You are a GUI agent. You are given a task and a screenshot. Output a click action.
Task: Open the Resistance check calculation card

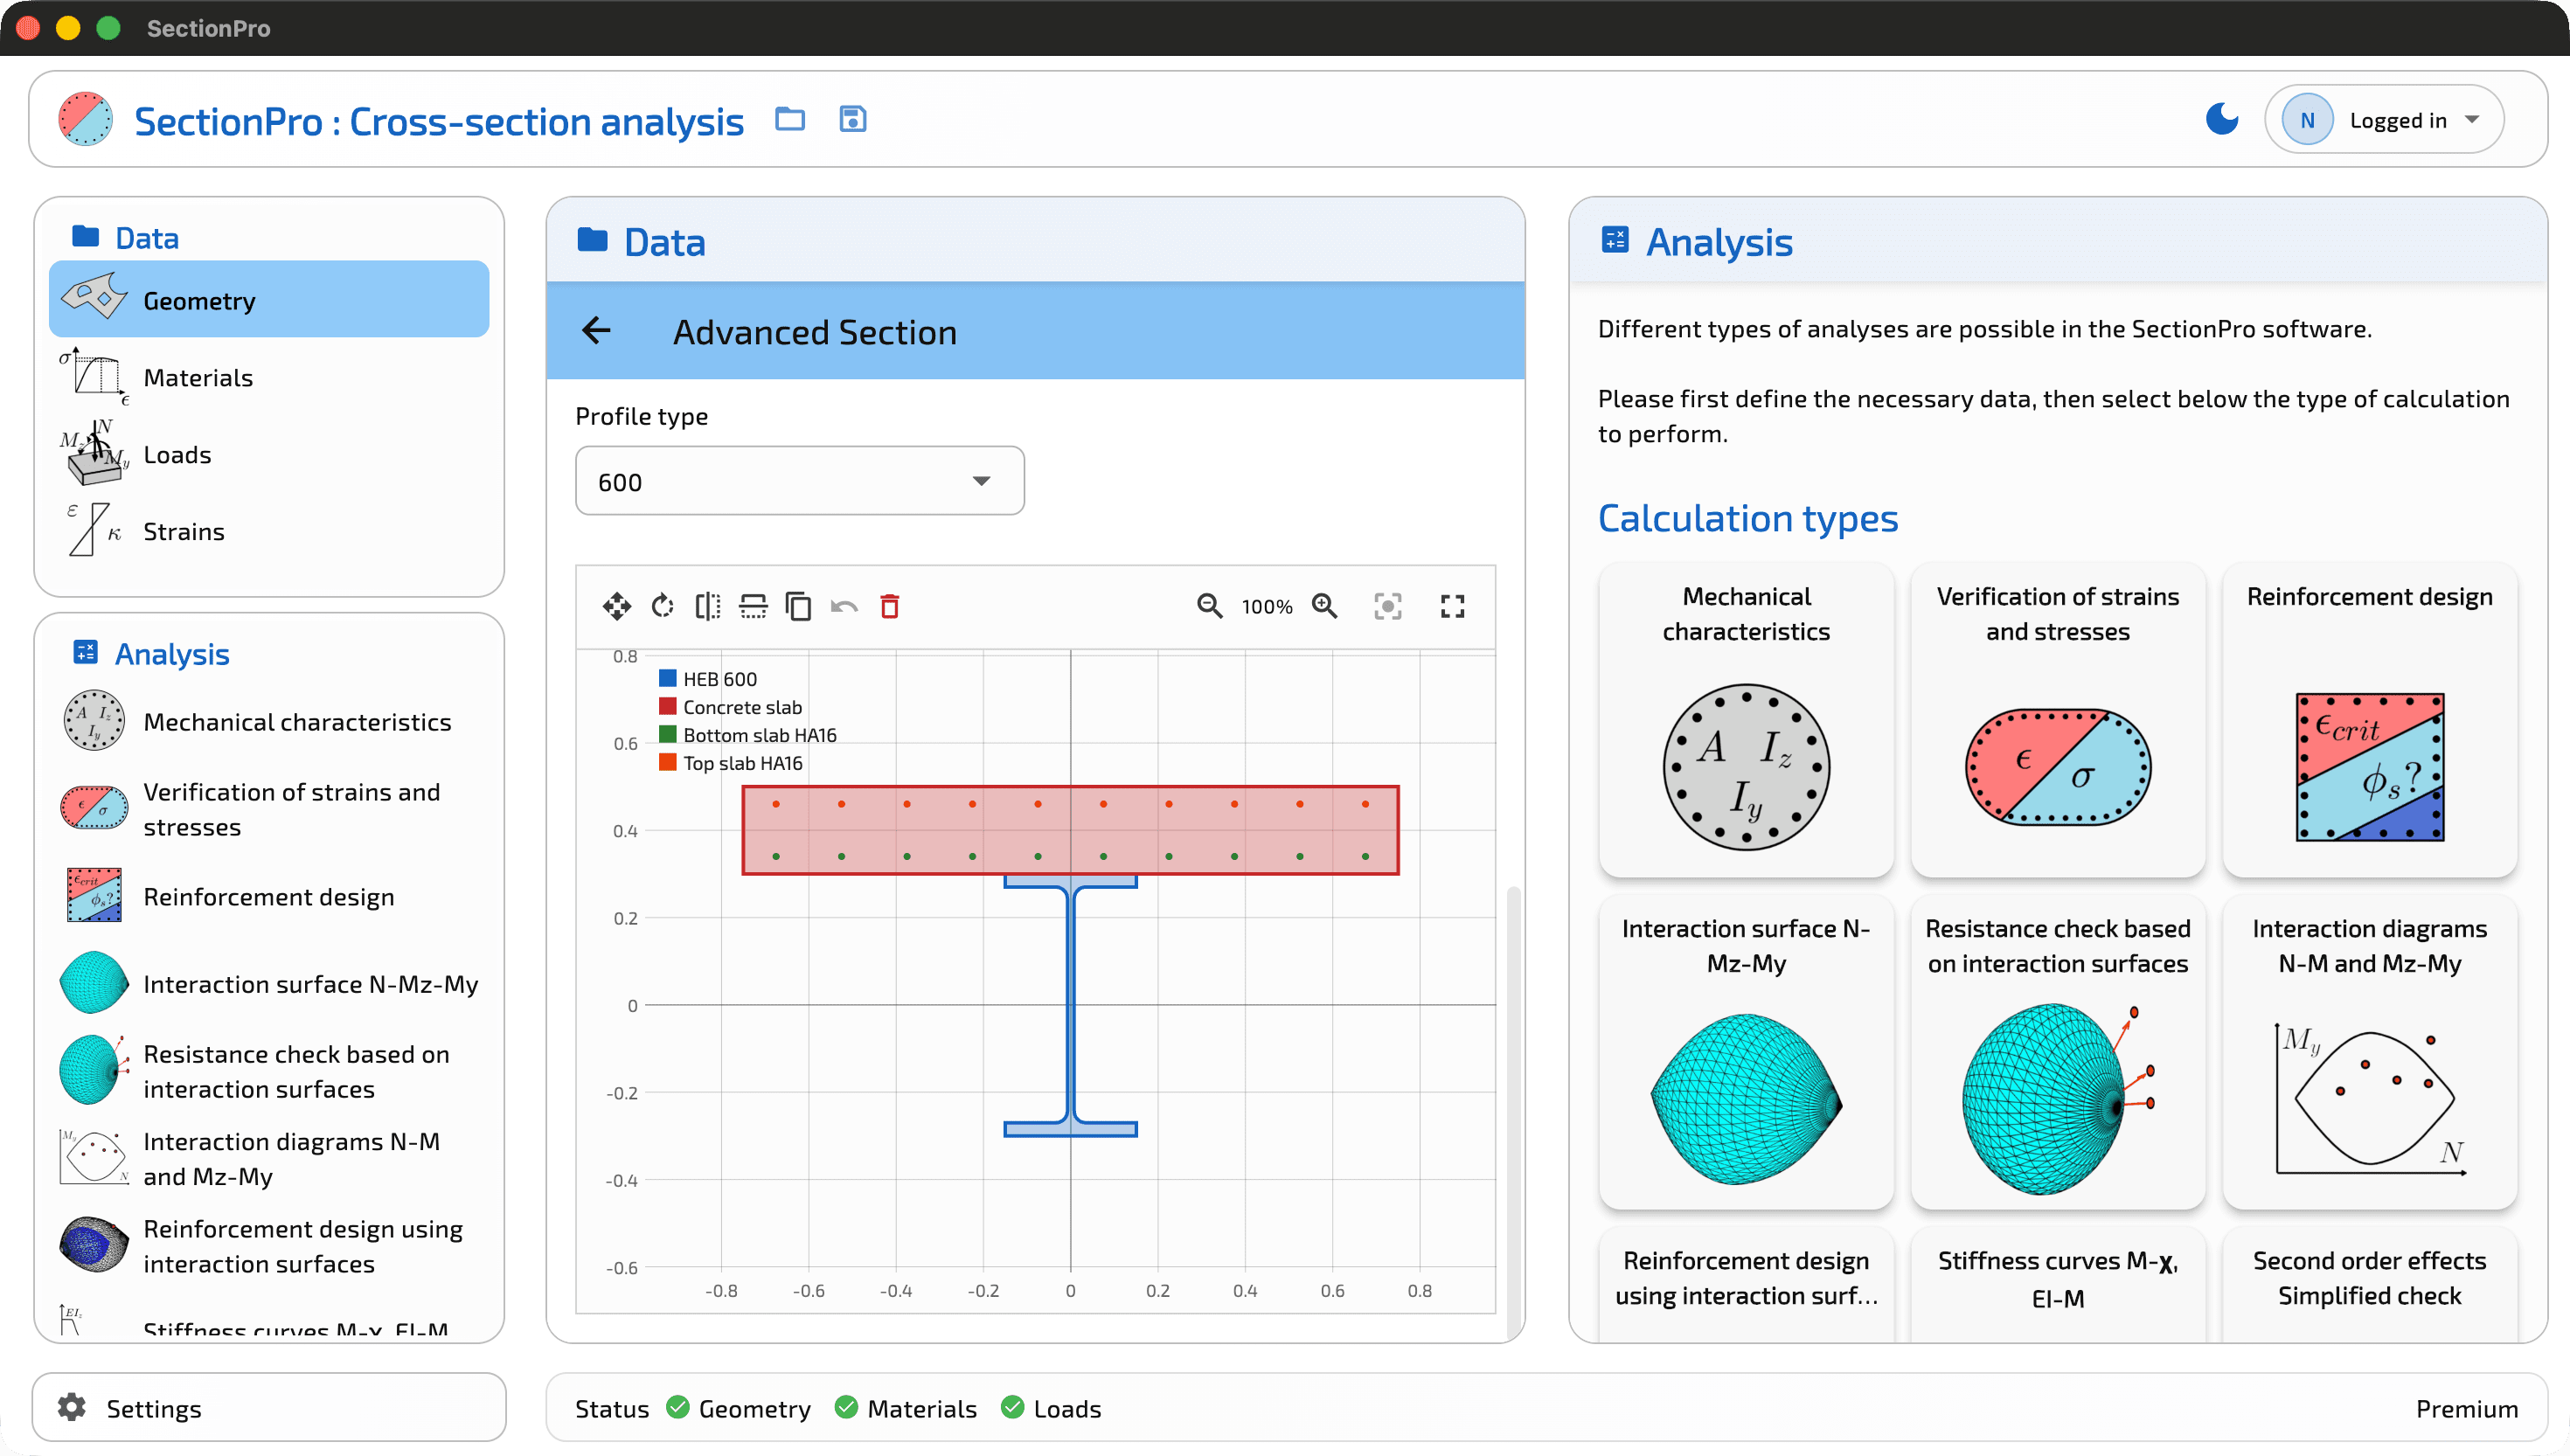click(x=2058, y=1052)
